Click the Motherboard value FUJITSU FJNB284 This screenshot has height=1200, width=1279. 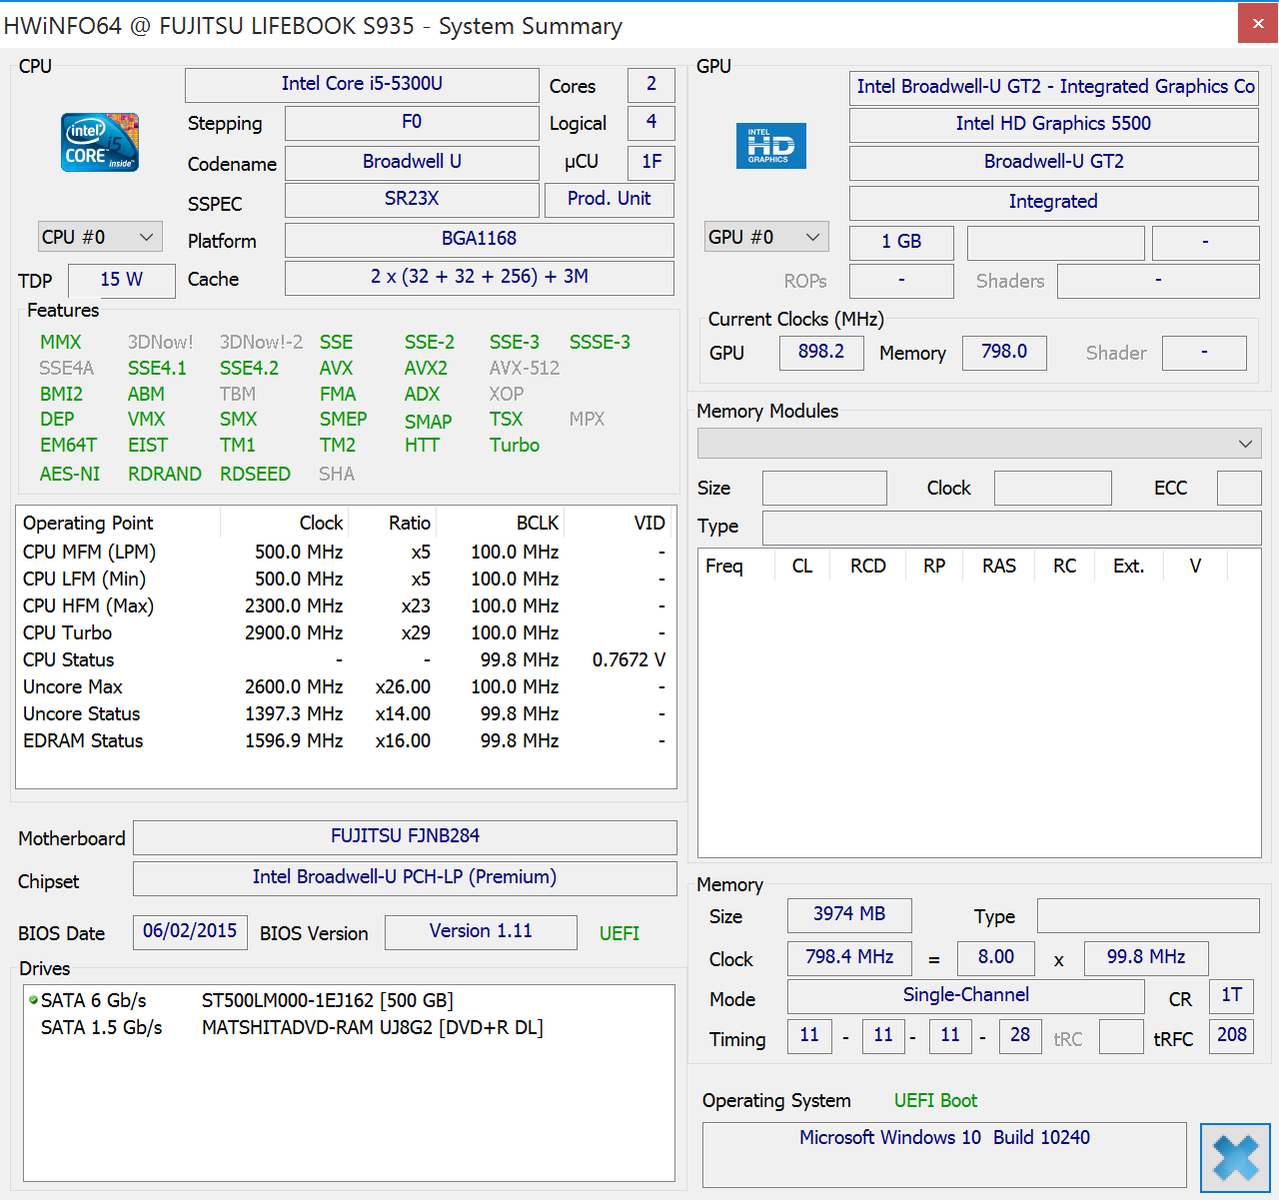405,837
